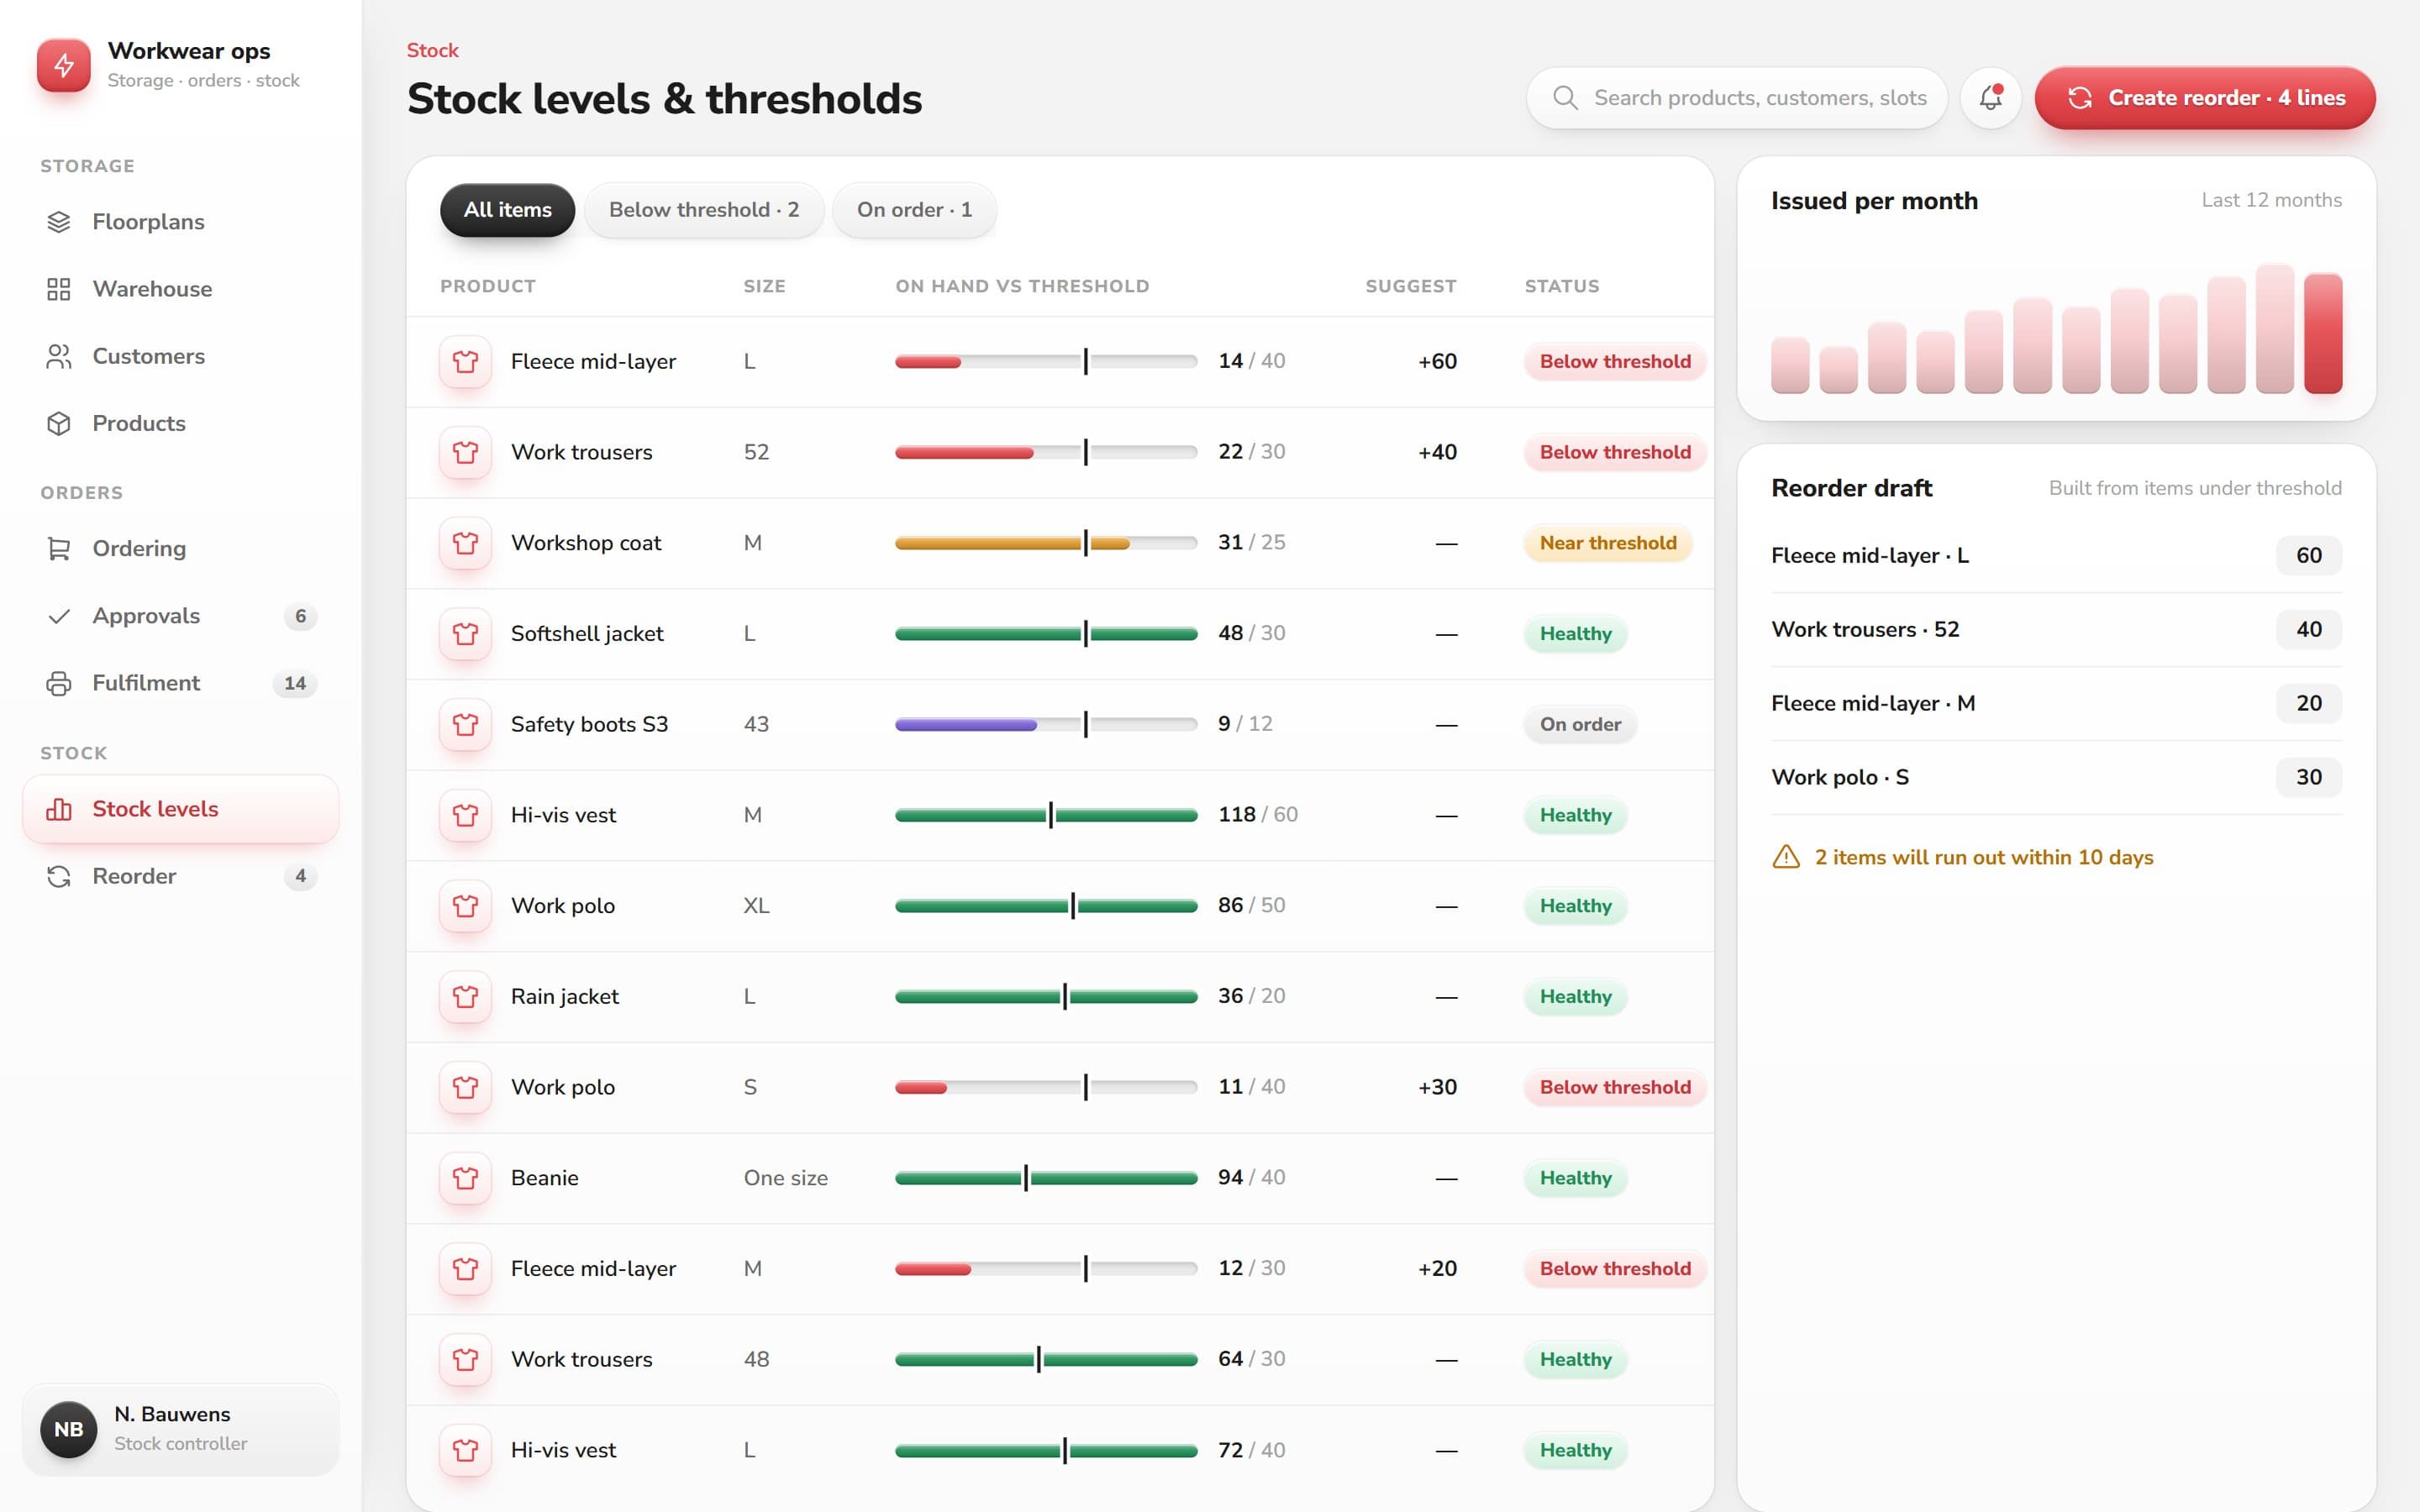Click the Approvals checkmark icon
This screenshot has width=2420, height=1512.
59,616
